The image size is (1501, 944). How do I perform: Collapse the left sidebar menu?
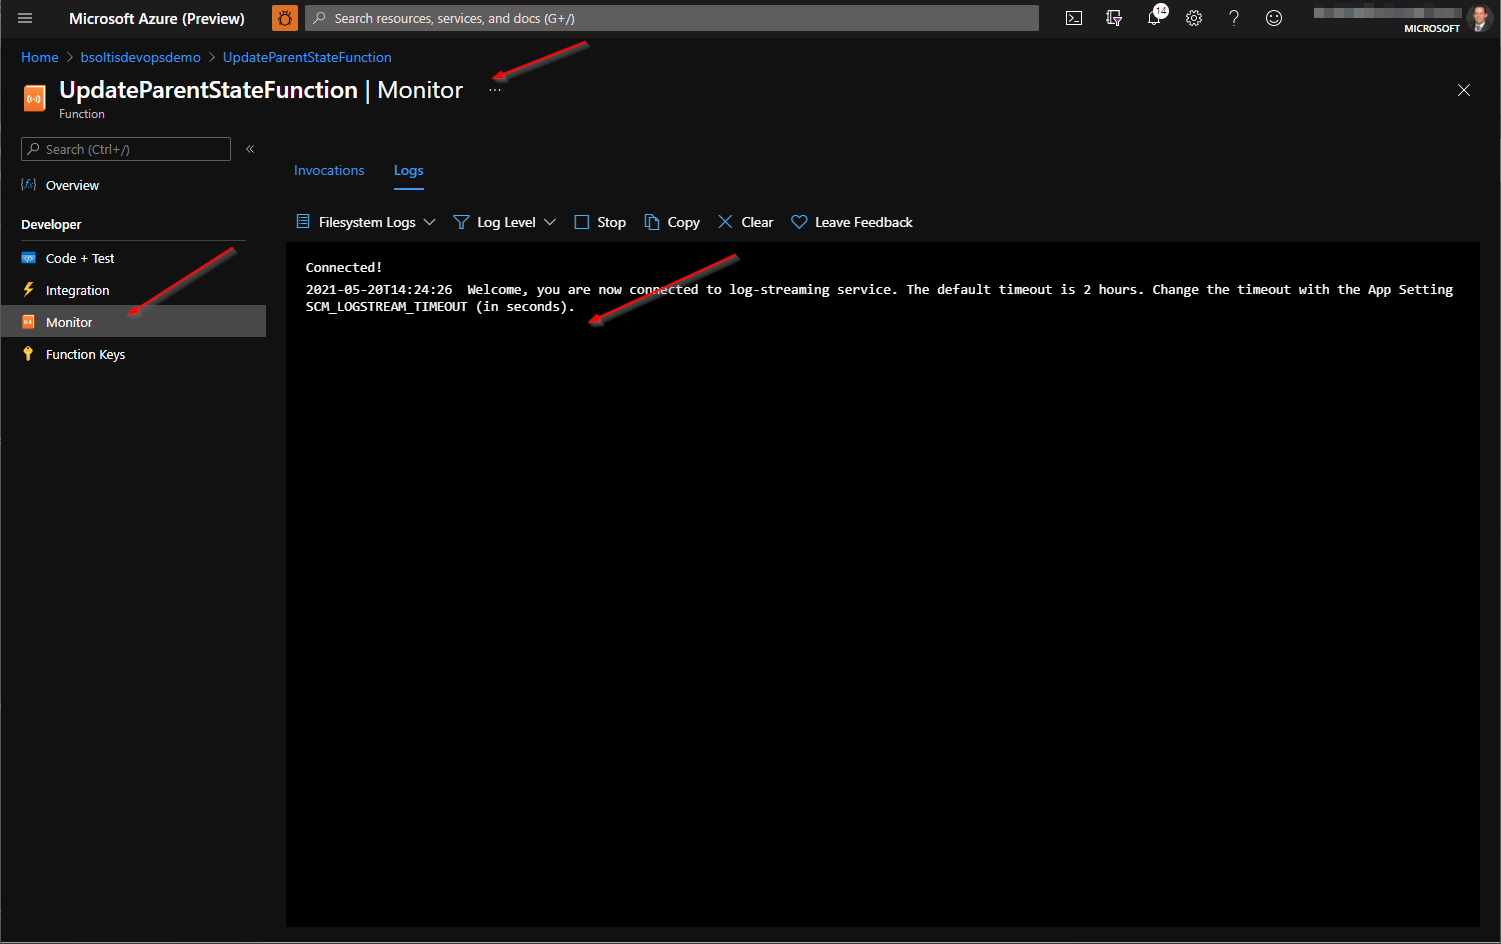coord(250,149)
